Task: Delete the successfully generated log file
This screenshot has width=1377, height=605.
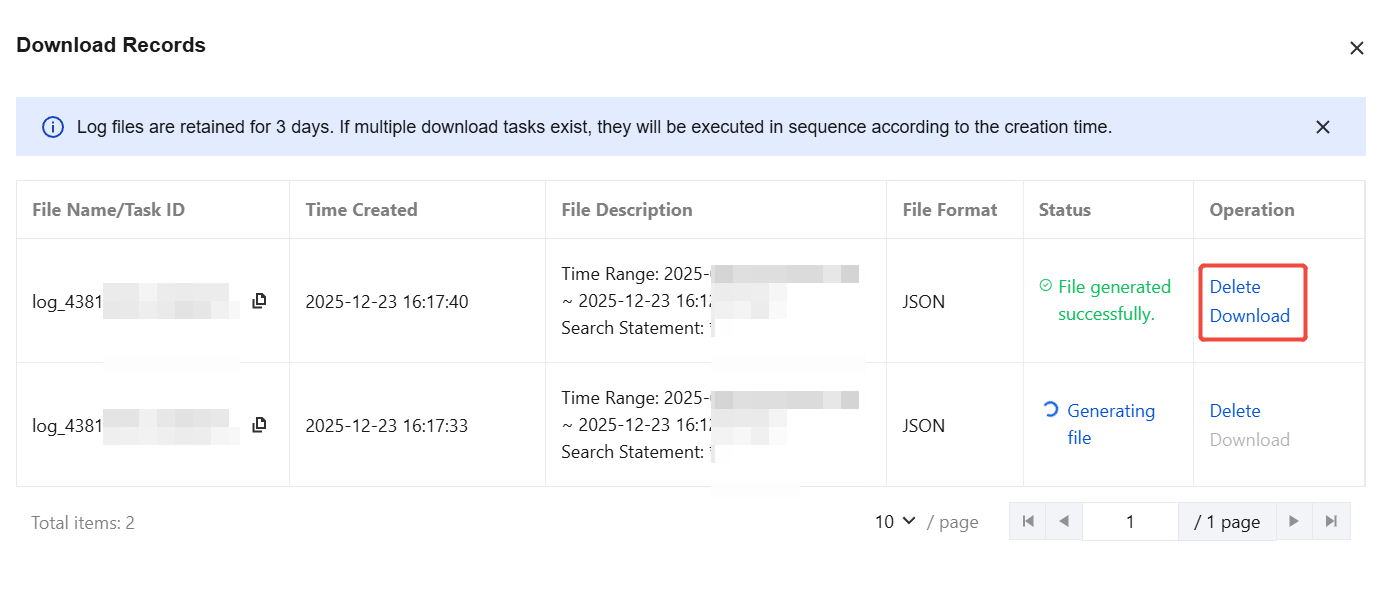Action: pyautogui.click(x=1235, y=287)
